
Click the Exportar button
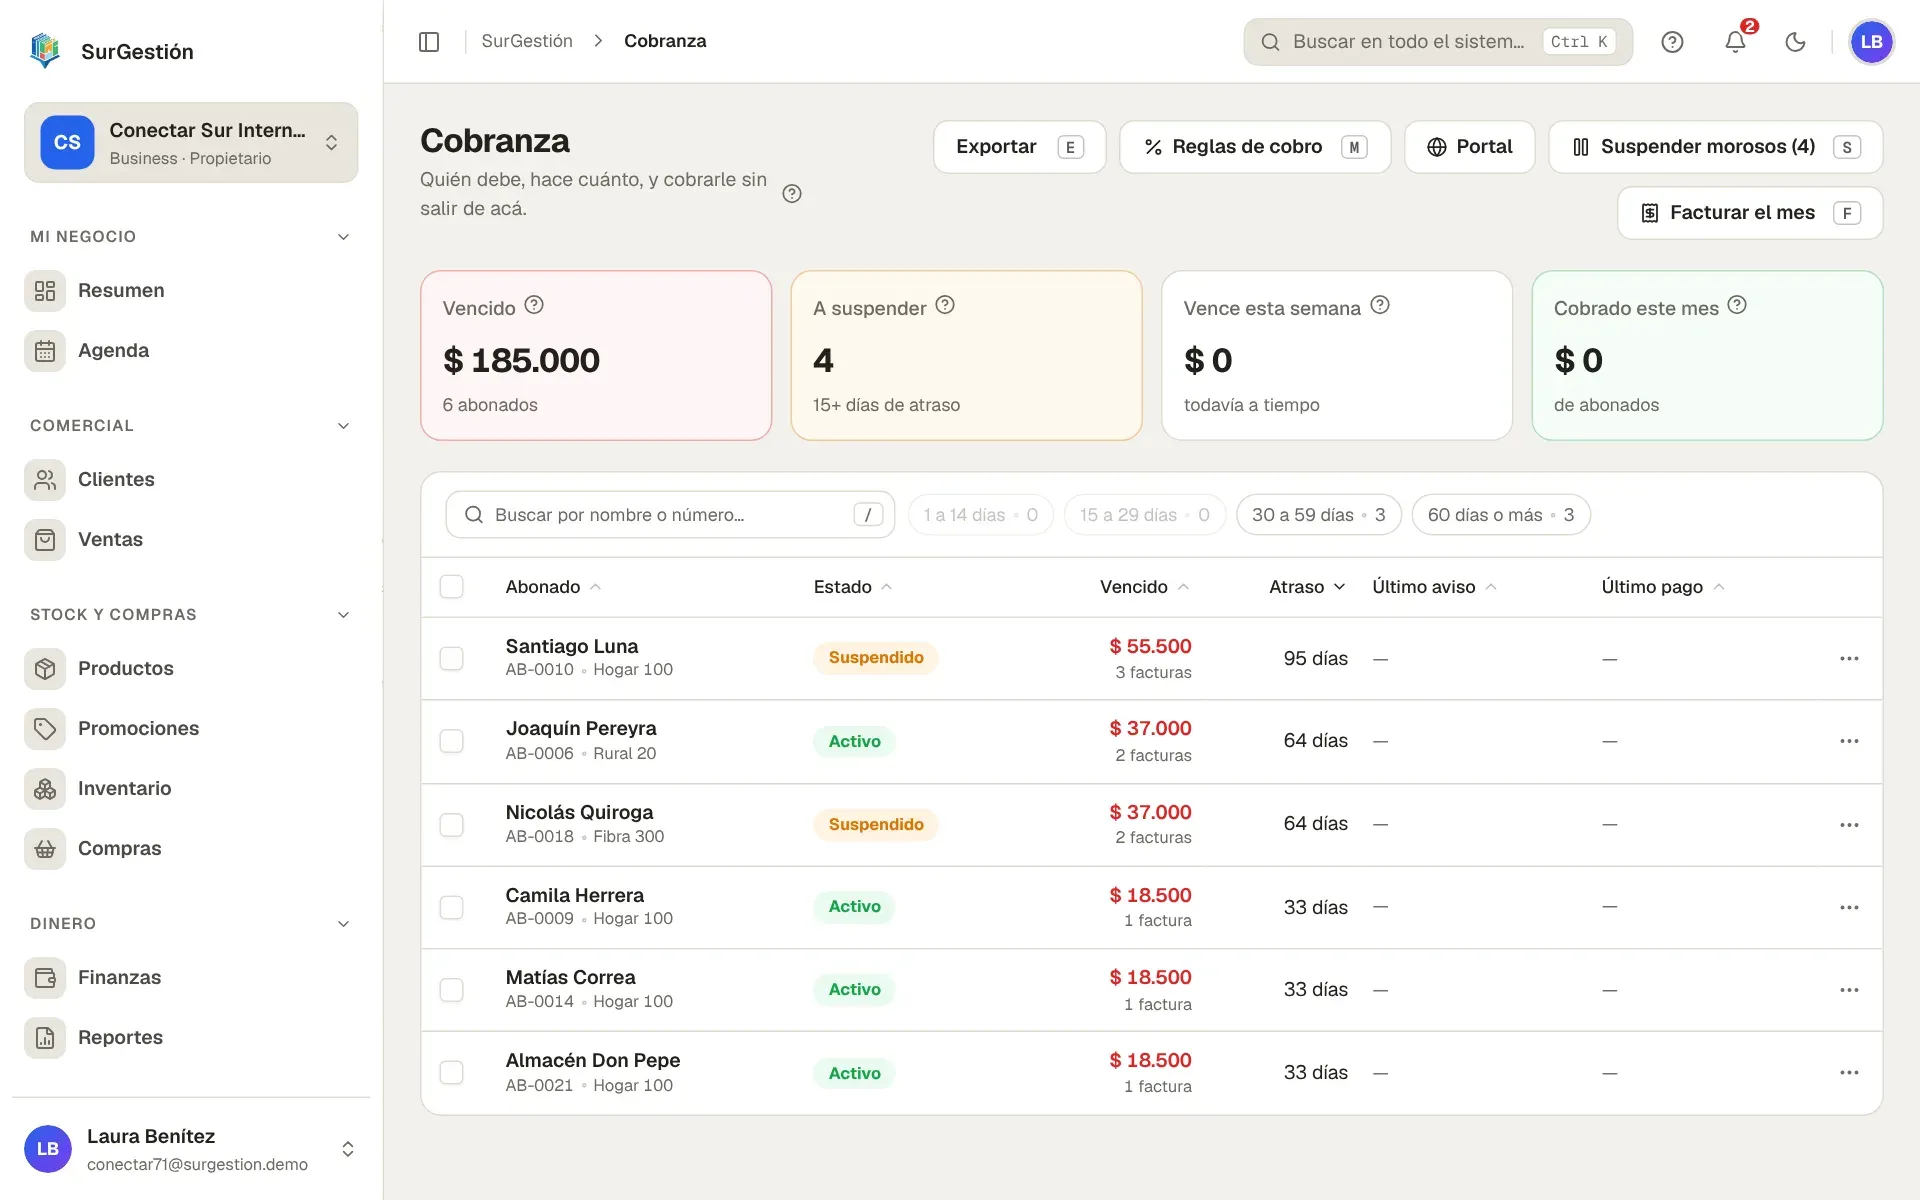pos(1019,147)
